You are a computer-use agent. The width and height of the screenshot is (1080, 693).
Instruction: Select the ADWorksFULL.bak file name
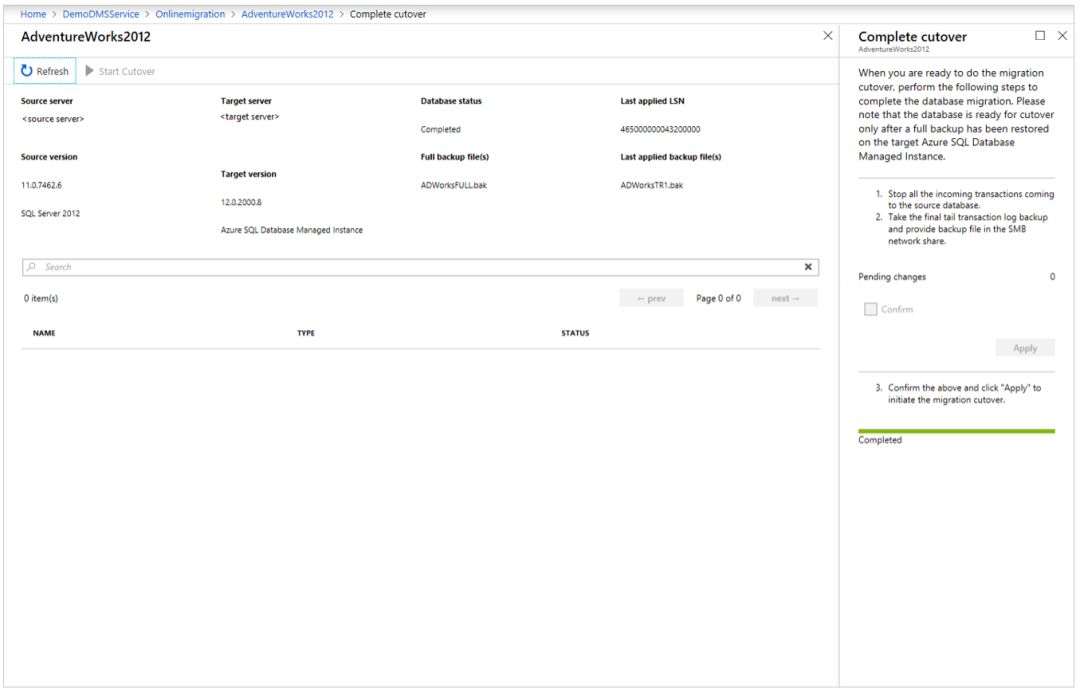coord(454,185)
